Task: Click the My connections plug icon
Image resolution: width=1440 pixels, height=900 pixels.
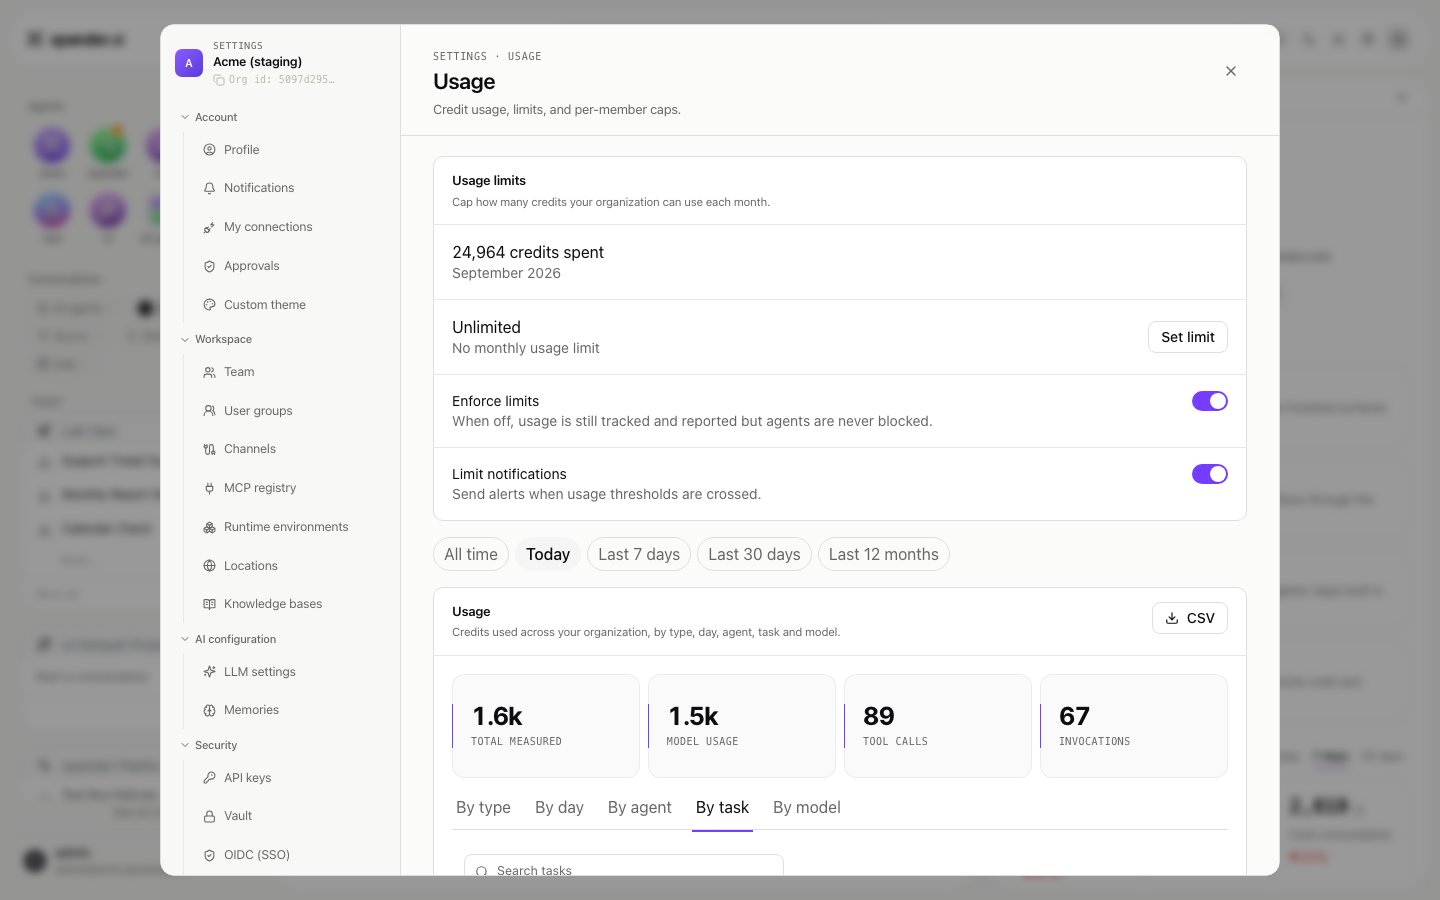Action: pyautogui.click(x=209, y=227)
